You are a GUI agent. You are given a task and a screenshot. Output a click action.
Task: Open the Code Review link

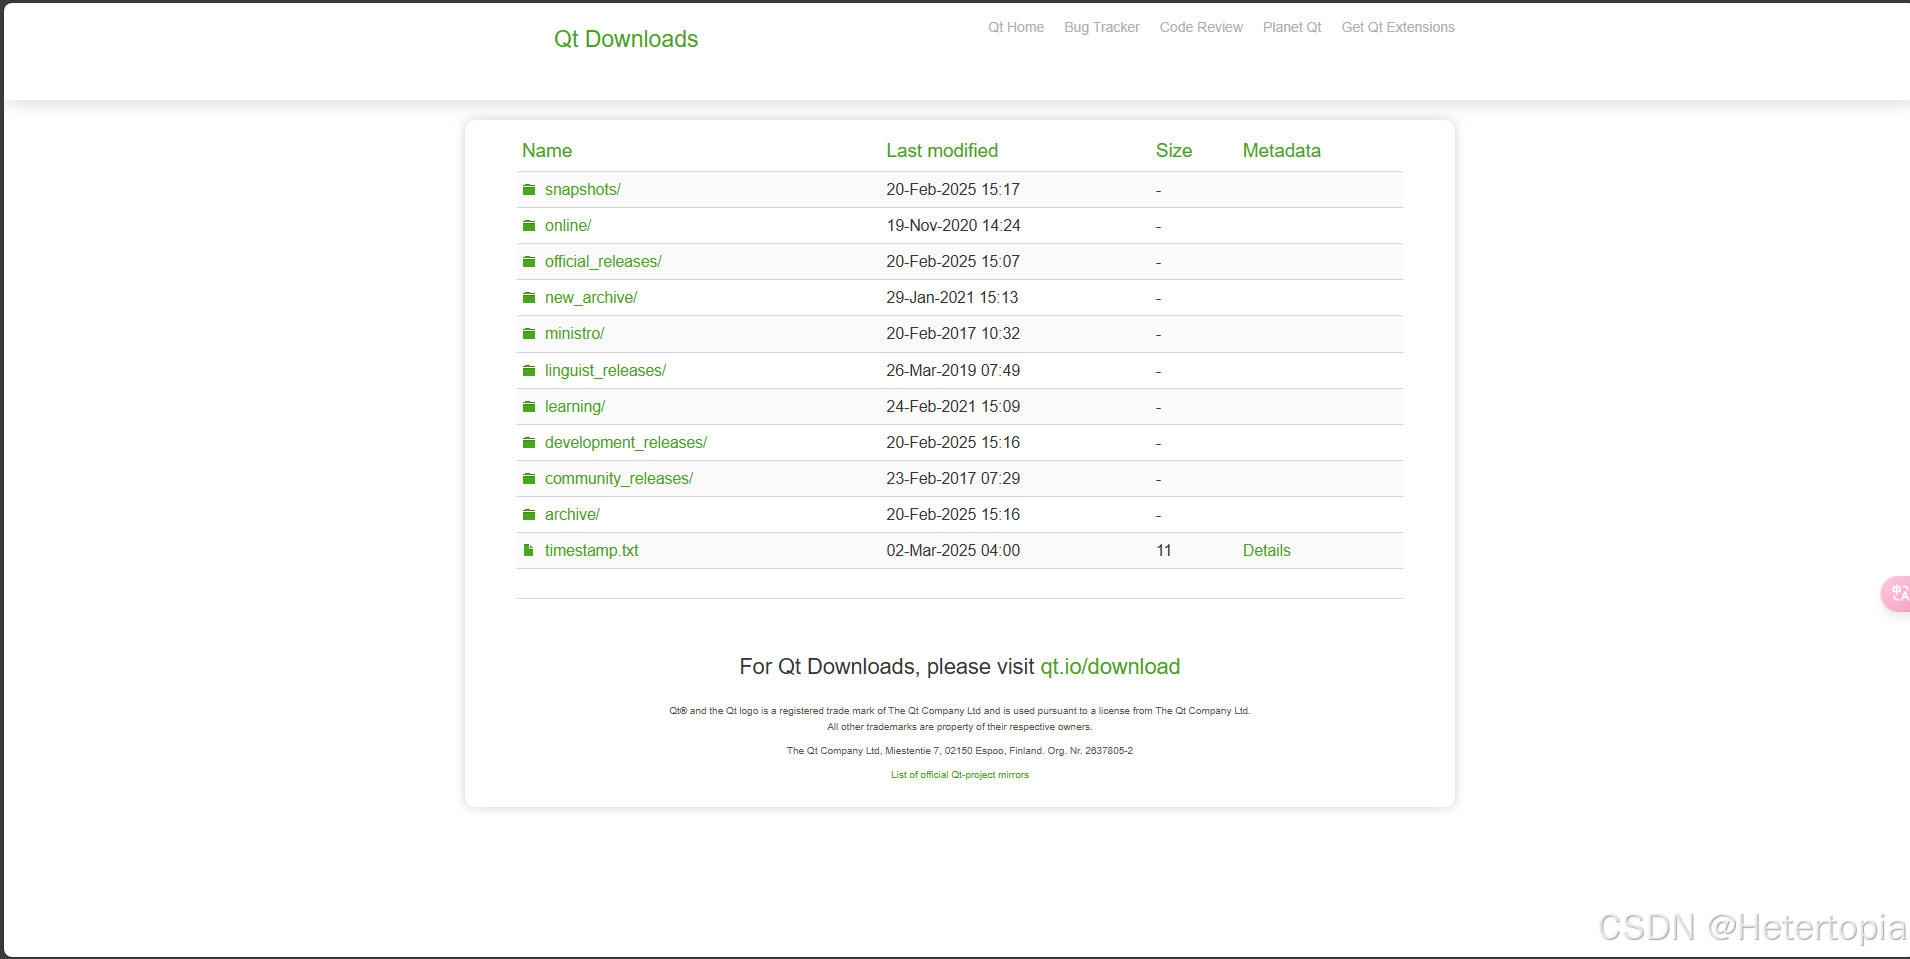1201,27
